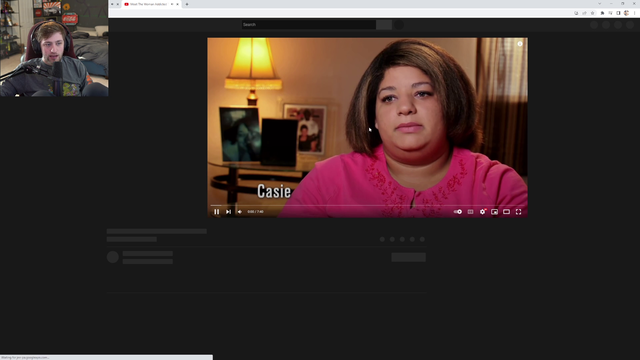Open the Chrome three-dot menu

click(x=634, y=13)
